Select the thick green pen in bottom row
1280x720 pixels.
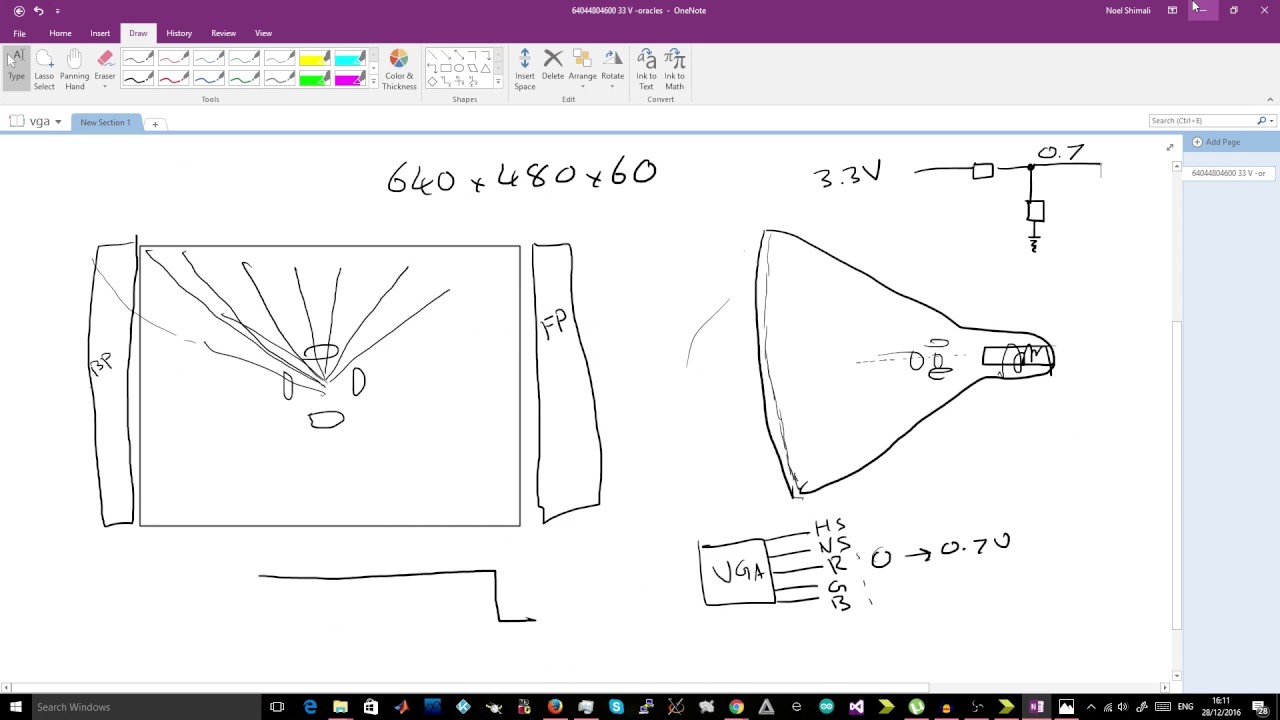click(244, 78)
